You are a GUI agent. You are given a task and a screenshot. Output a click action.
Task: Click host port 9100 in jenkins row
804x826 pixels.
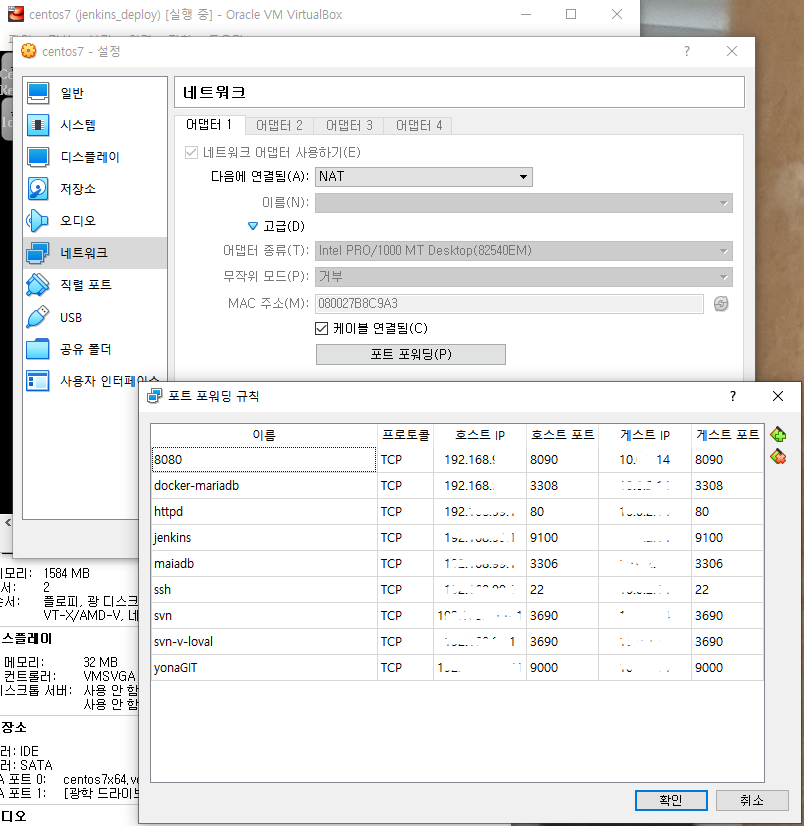[562, 537]
